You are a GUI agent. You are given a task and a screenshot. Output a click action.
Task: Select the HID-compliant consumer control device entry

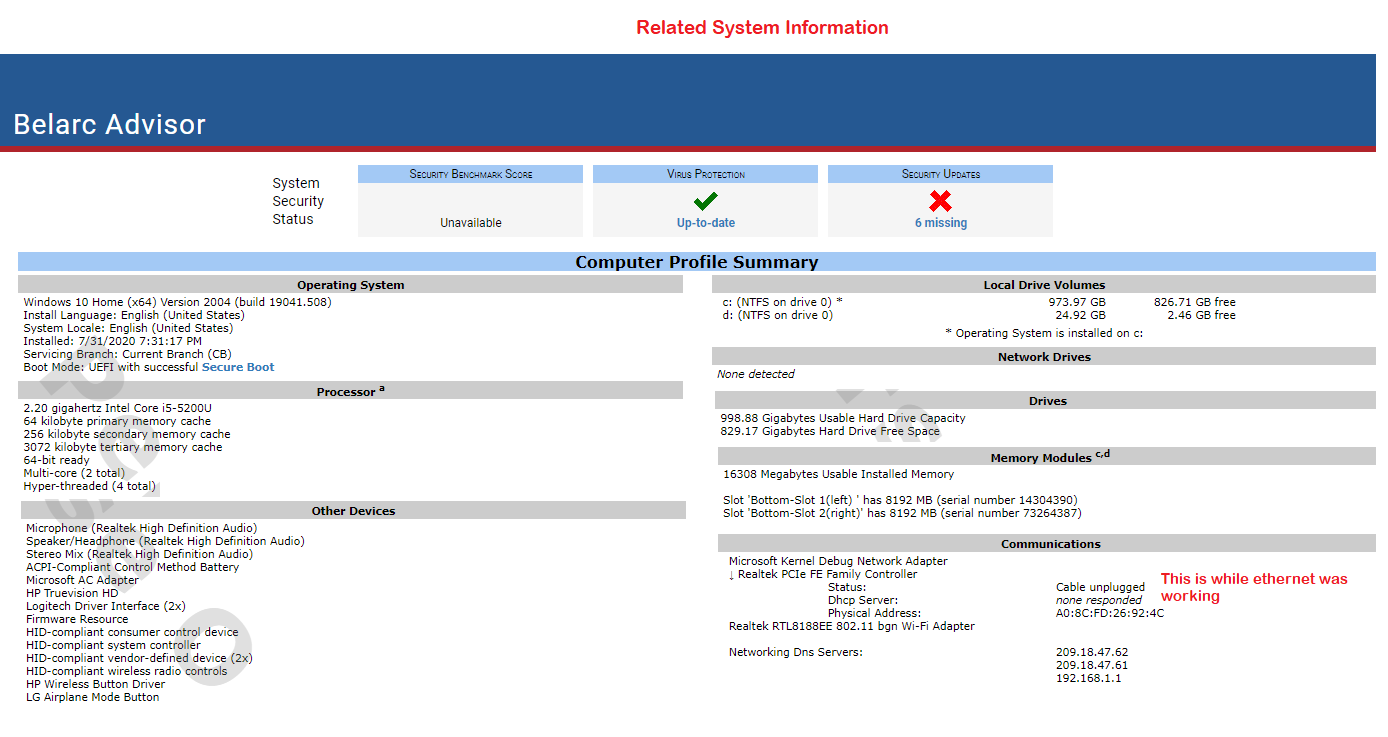click(x=132, y=632)
